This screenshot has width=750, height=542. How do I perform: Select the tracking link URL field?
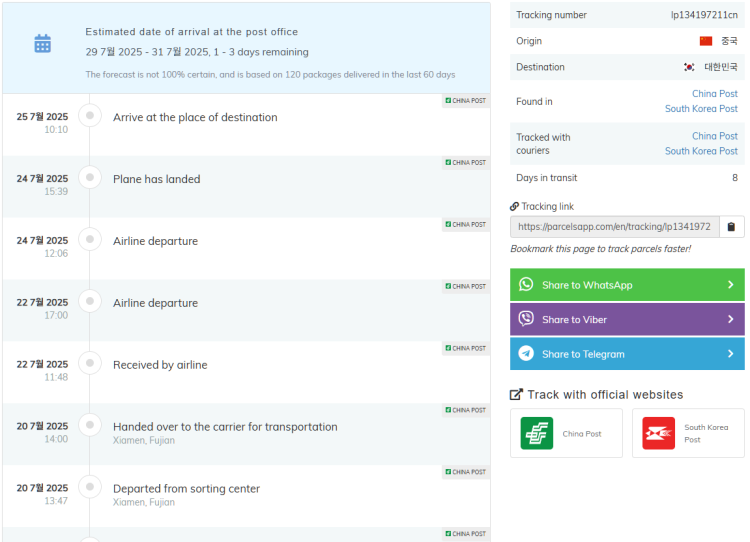(615, 227)
